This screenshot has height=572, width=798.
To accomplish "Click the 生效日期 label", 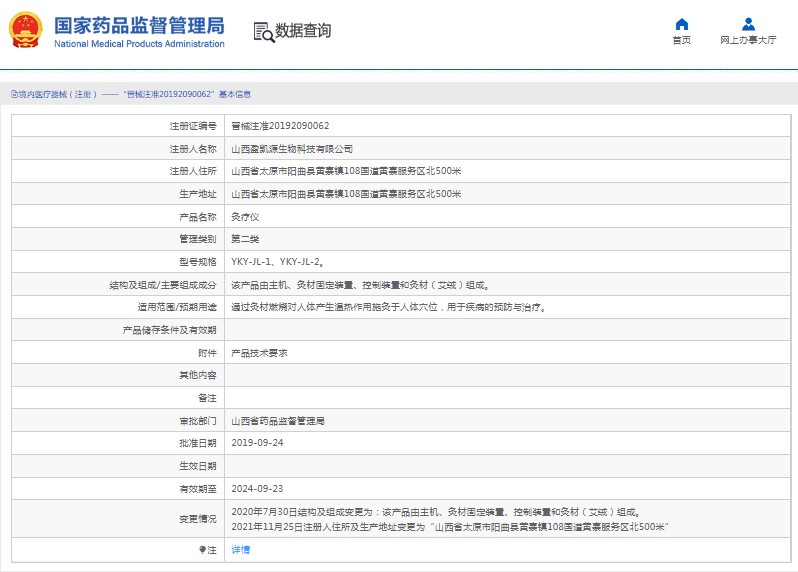I will coord(198,466).
